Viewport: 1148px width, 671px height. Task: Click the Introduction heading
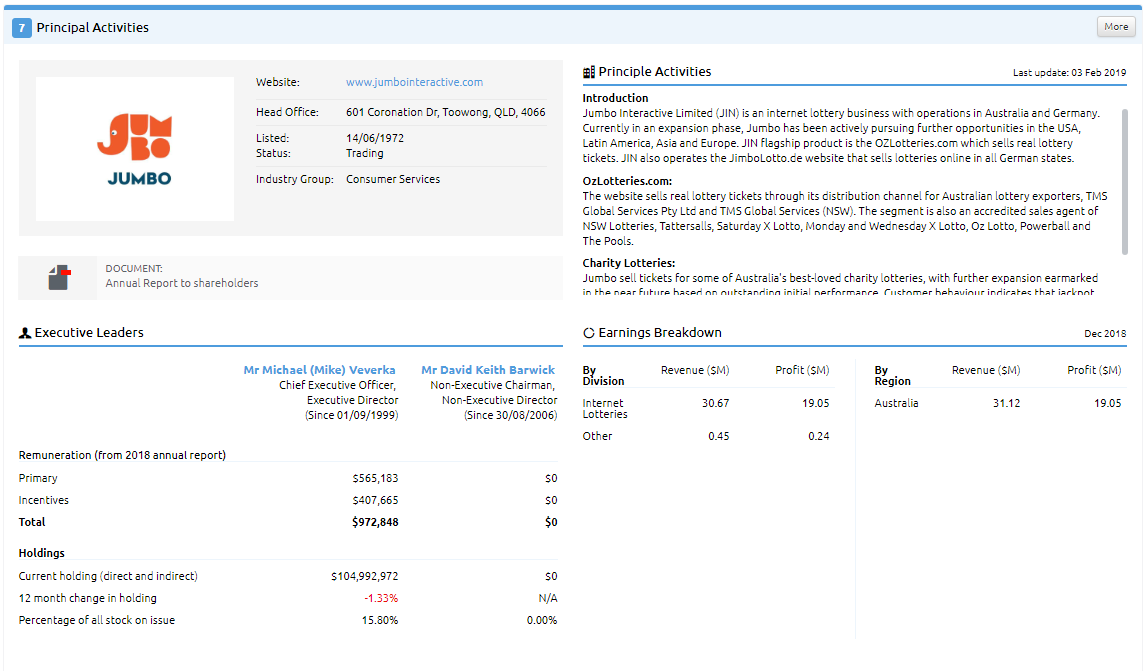click(x=615, y=98)
